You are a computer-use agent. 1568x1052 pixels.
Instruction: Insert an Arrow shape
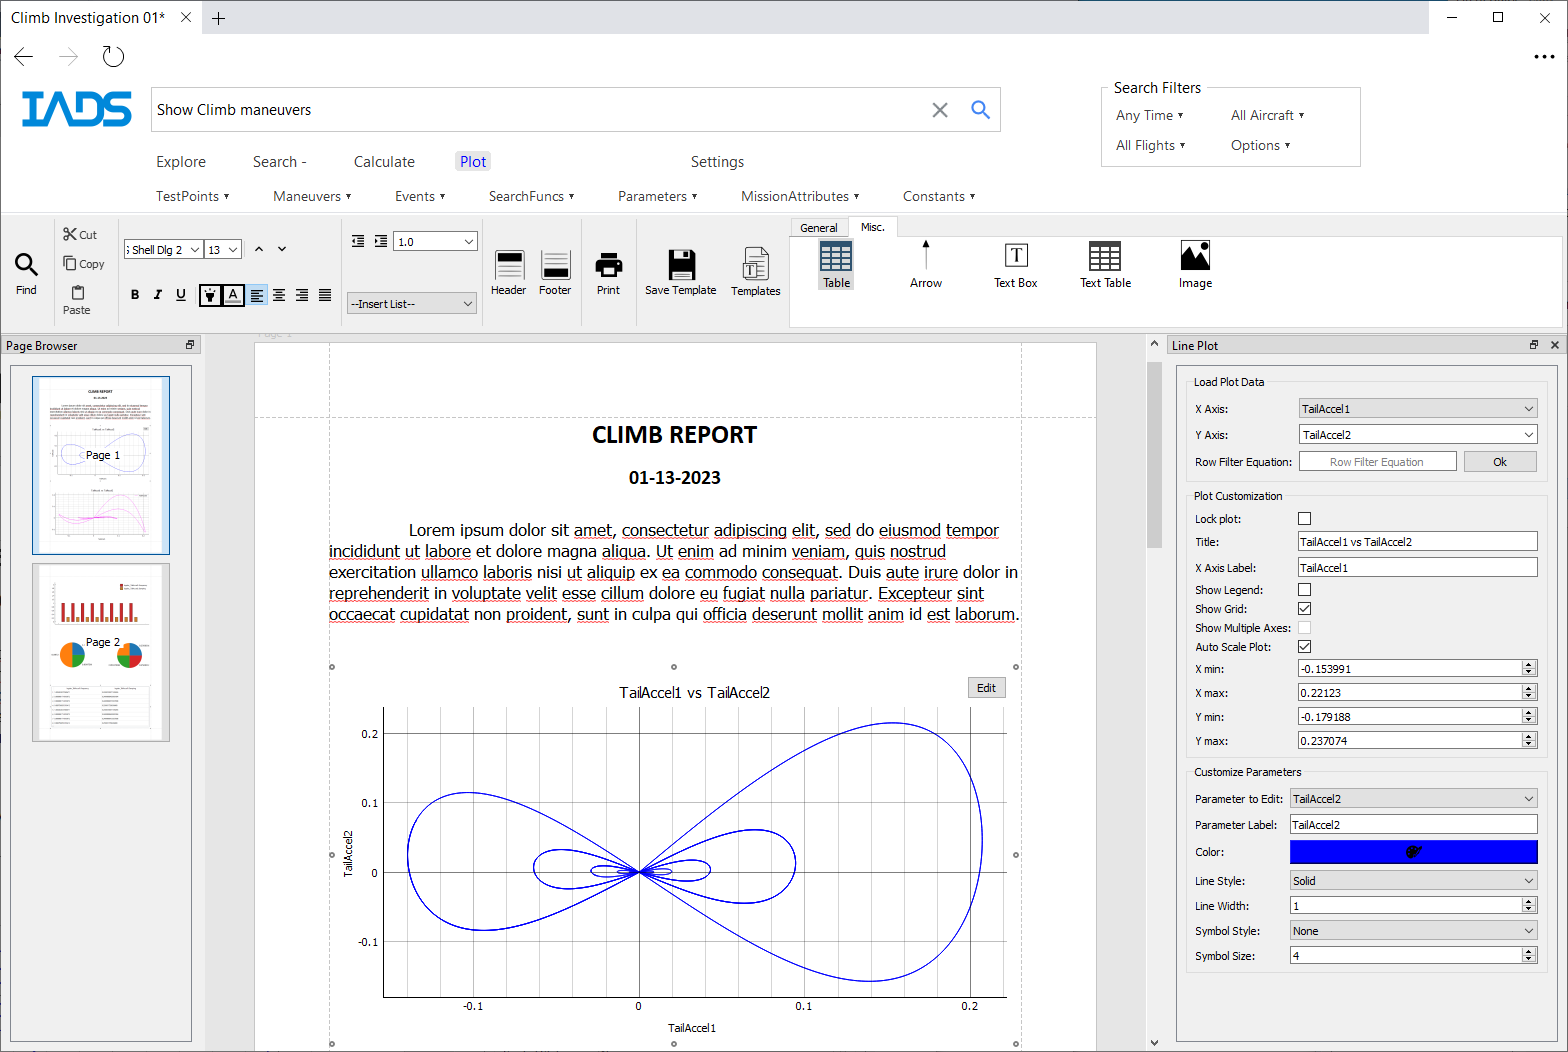tap(926, 265)
